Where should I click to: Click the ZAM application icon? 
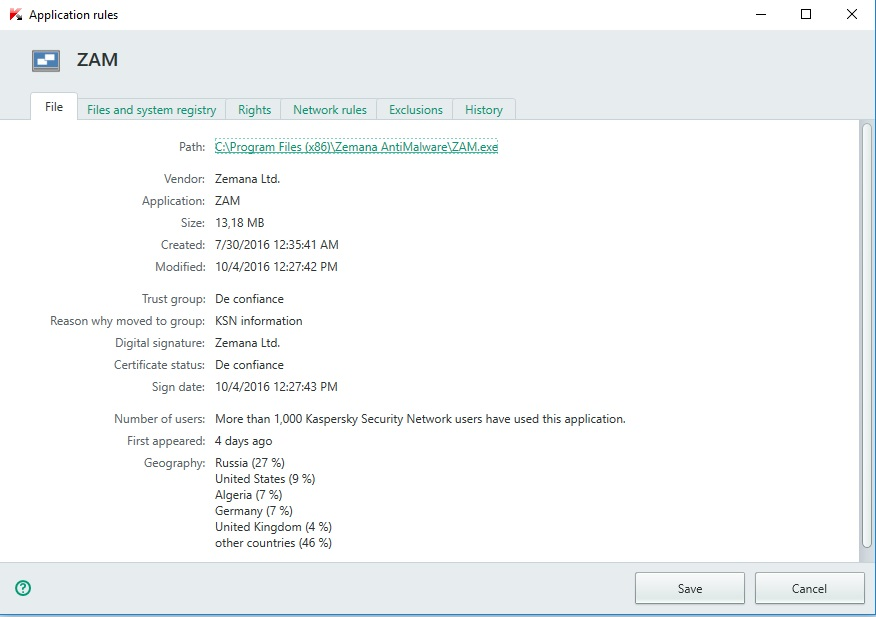[46, 60]
